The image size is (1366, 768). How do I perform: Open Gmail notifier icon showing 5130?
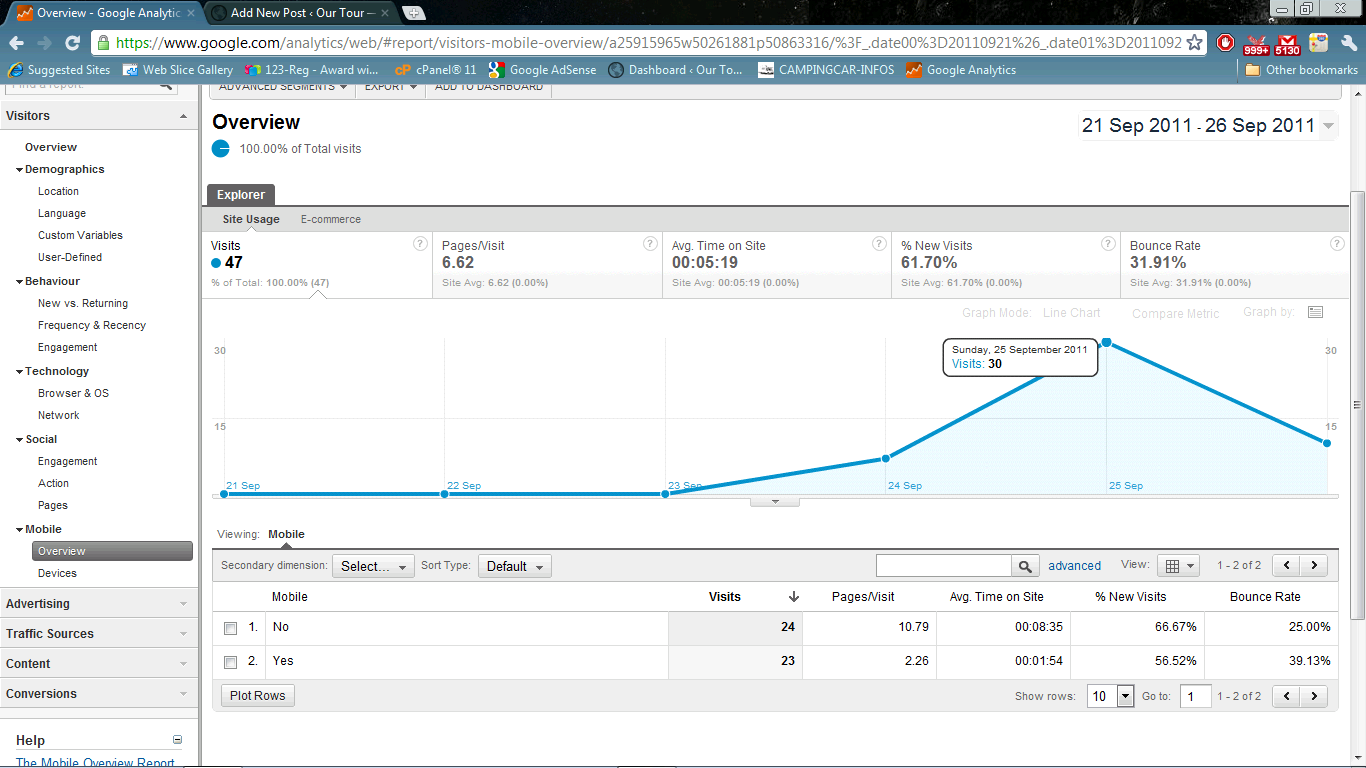tap(1287, 43)
